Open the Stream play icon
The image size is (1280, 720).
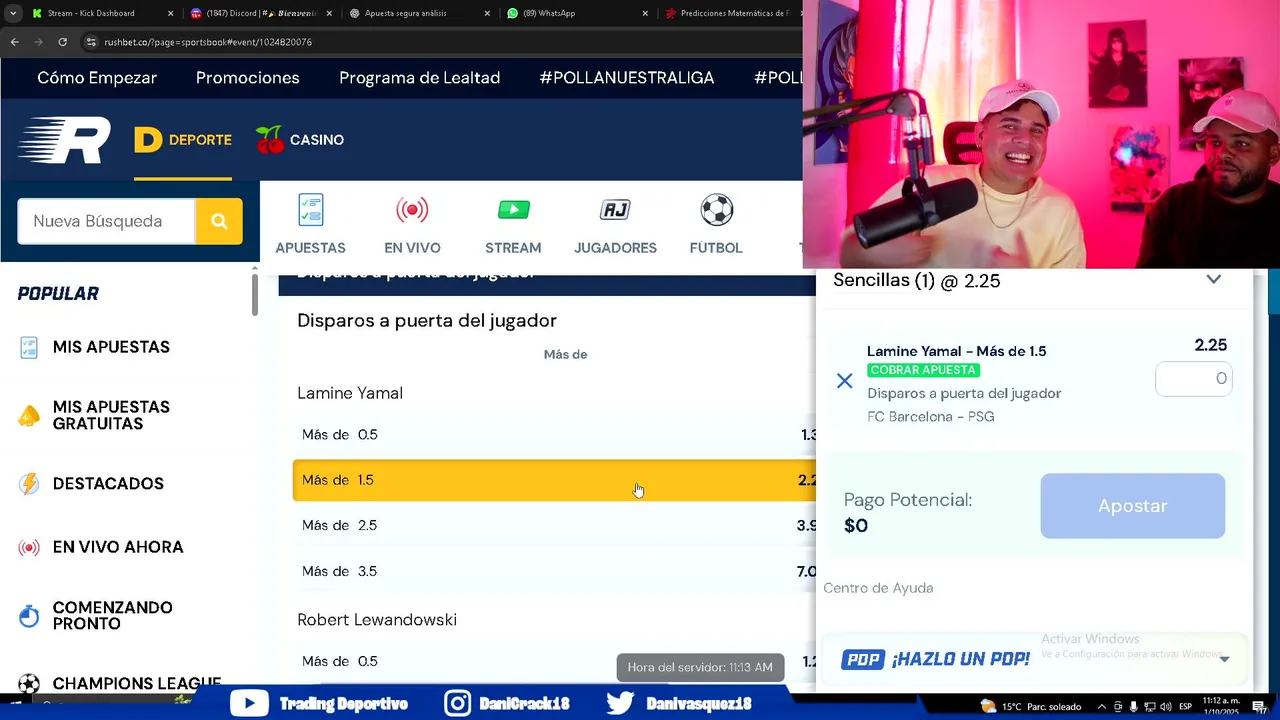coord(514,210)
